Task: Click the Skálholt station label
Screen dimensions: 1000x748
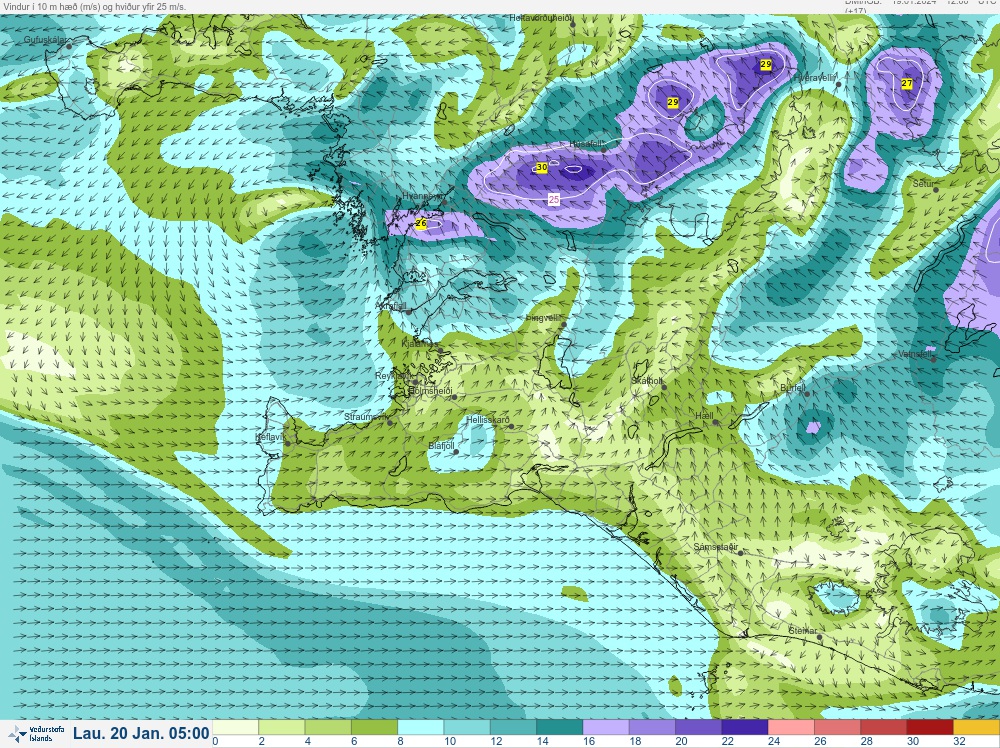Action: coord(647,381)
